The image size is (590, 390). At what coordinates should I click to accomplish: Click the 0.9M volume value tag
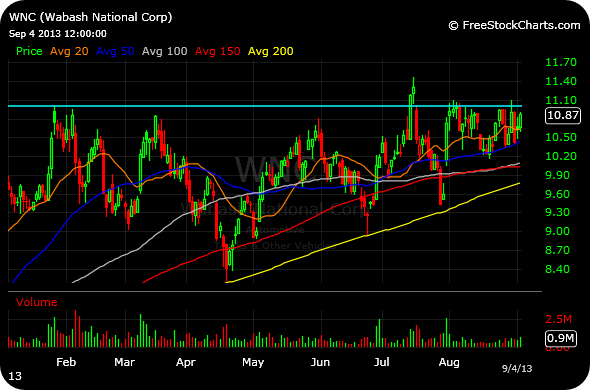(x=561, y=338)
